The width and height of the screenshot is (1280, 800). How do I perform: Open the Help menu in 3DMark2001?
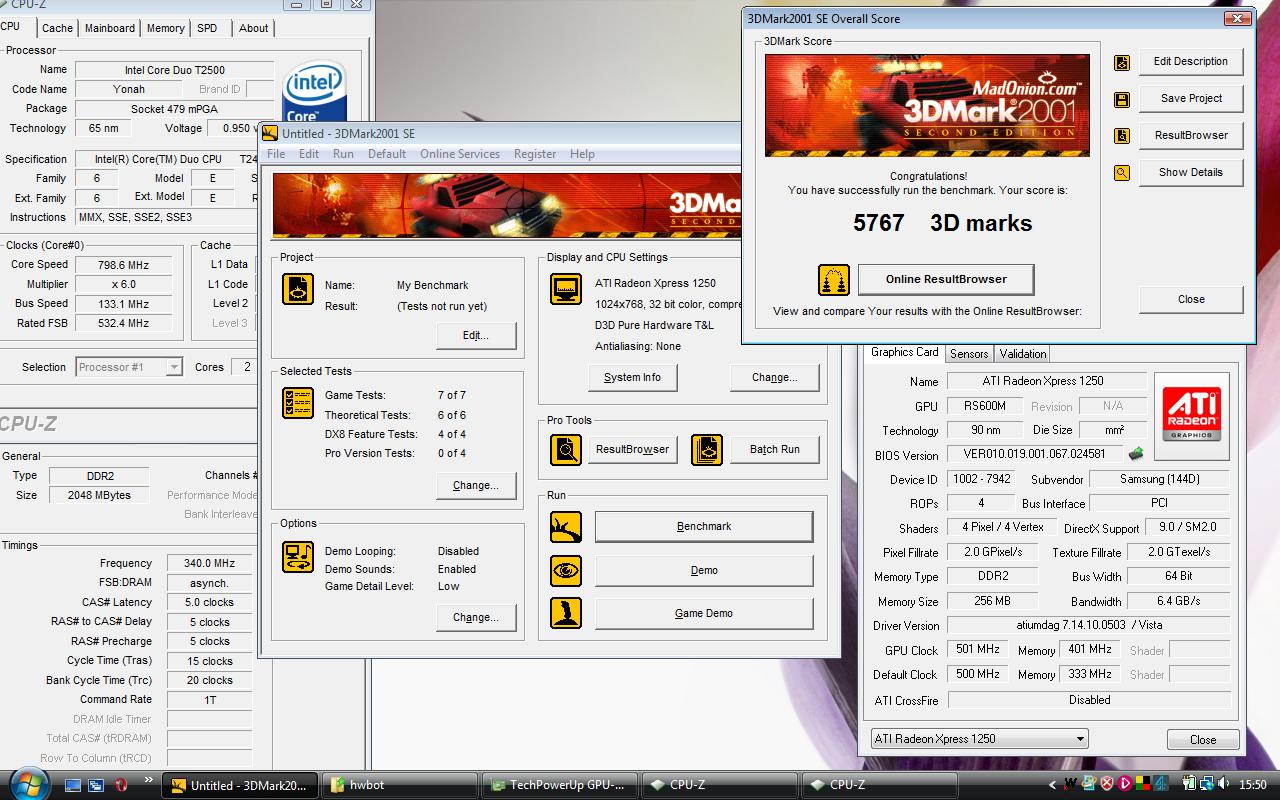point(582,154)
